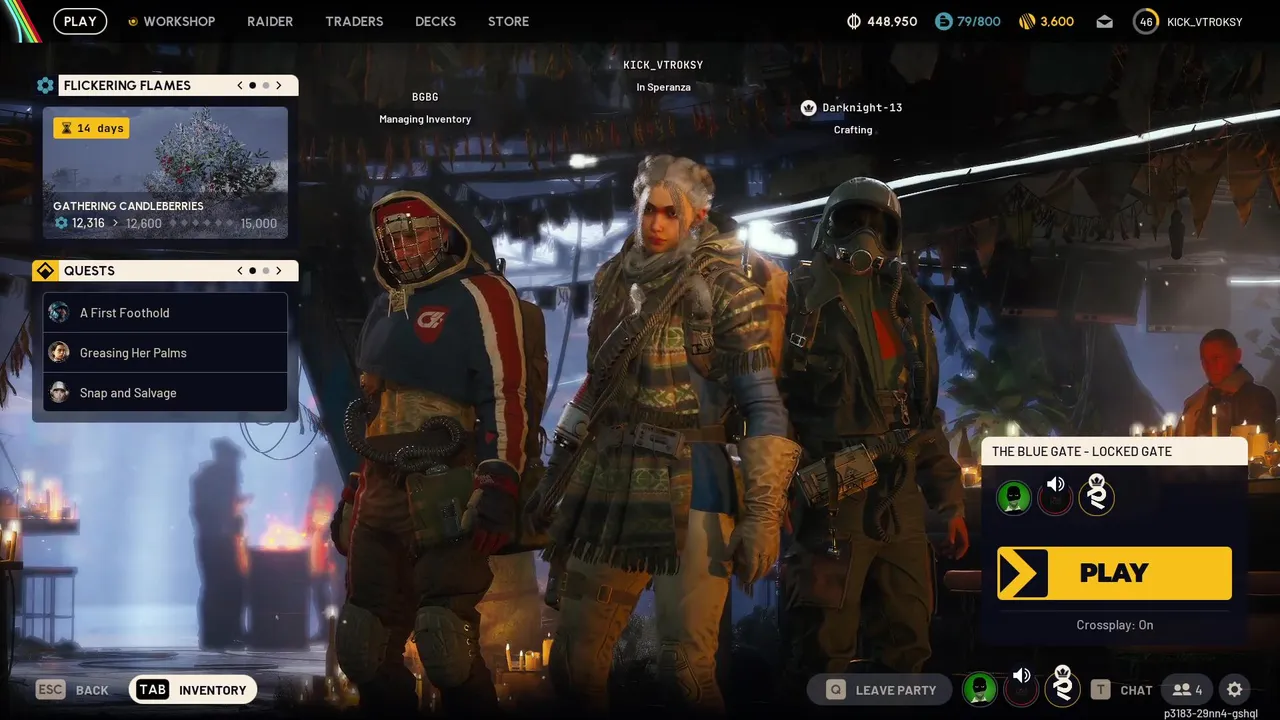Click The Blue Gate - Locked Gate header
The height and width of the screenshot is (720, 1280).
coord(1114,451)
